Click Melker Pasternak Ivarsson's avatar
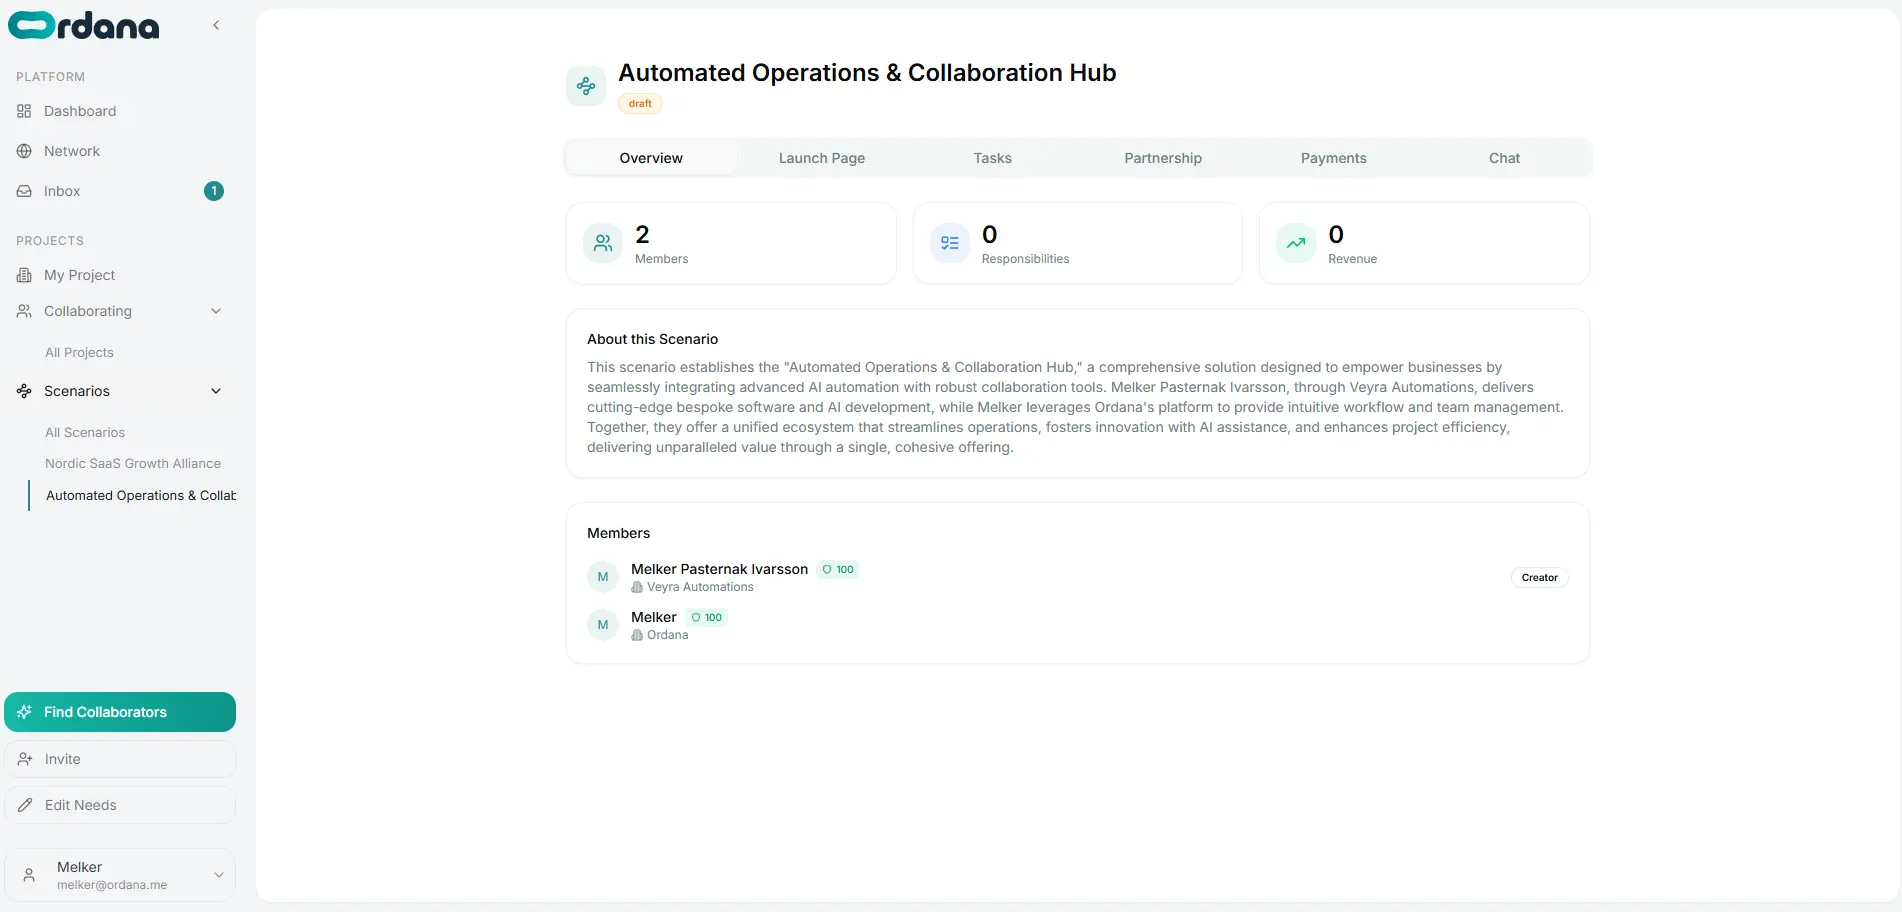The image size is (1902, 912). click(x=603, y=577)
